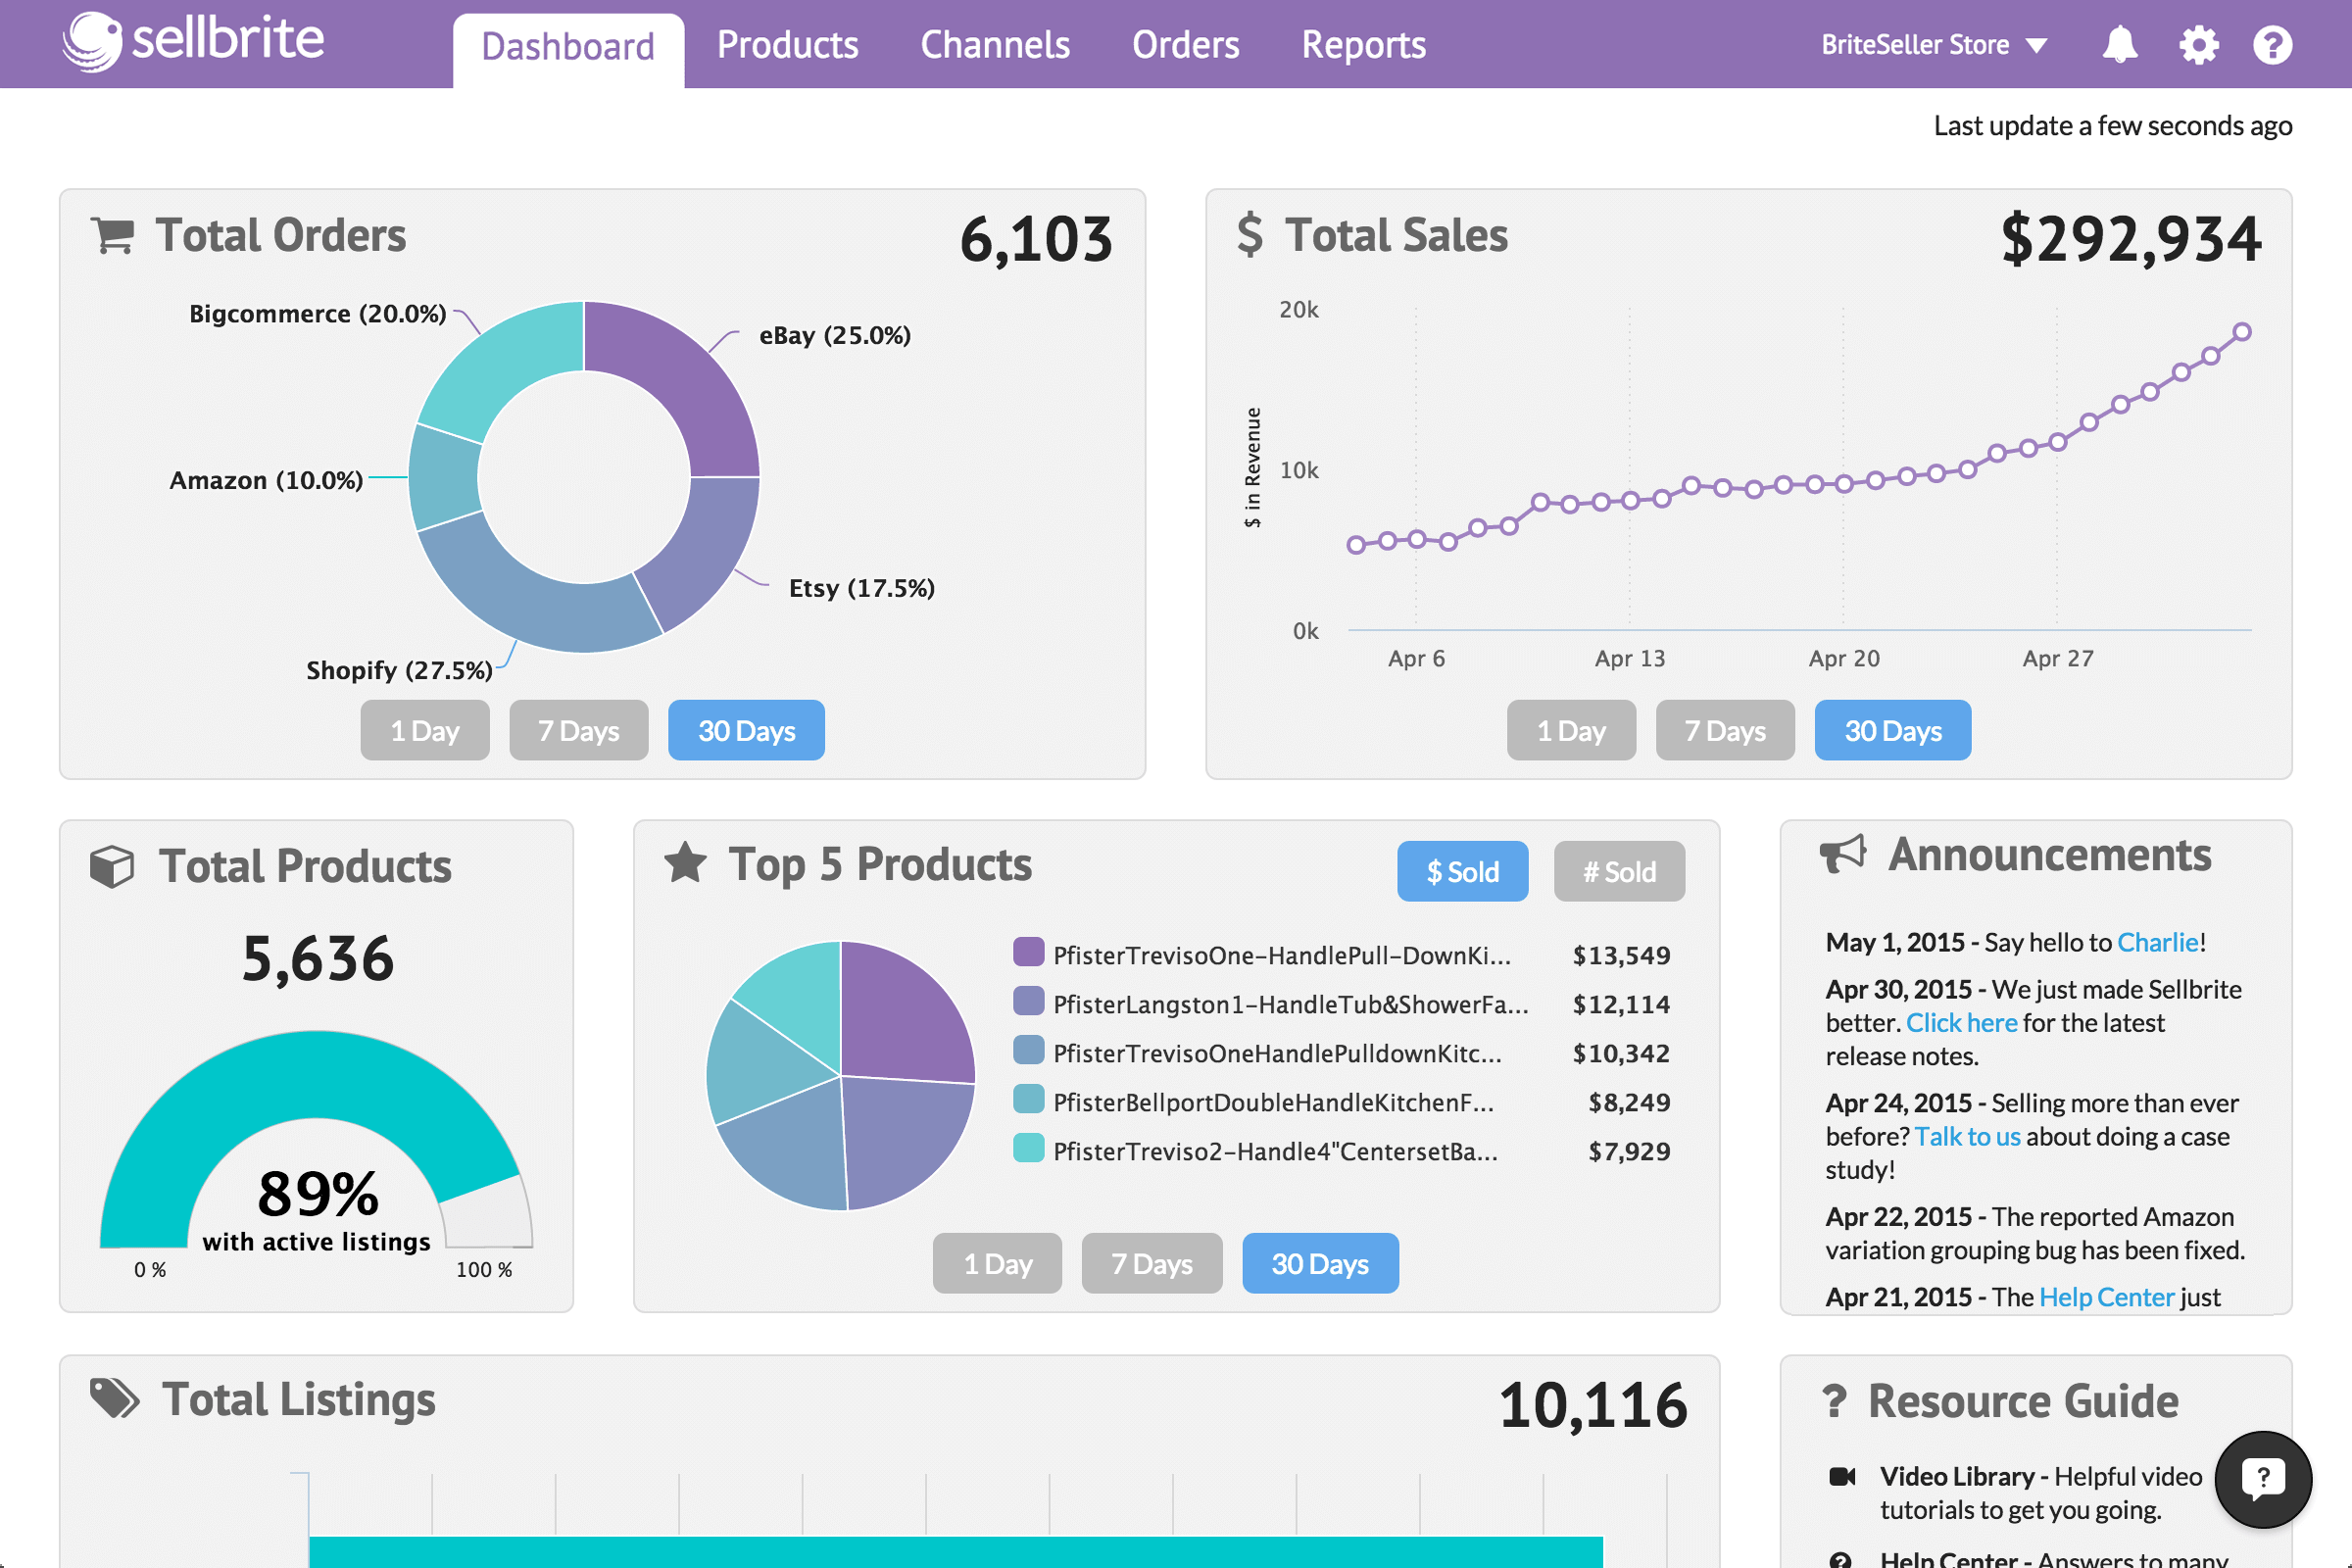Switch Top 5 Products to # Sold
Viewport: 2352px width, 1568px height.
[1619, 871]
